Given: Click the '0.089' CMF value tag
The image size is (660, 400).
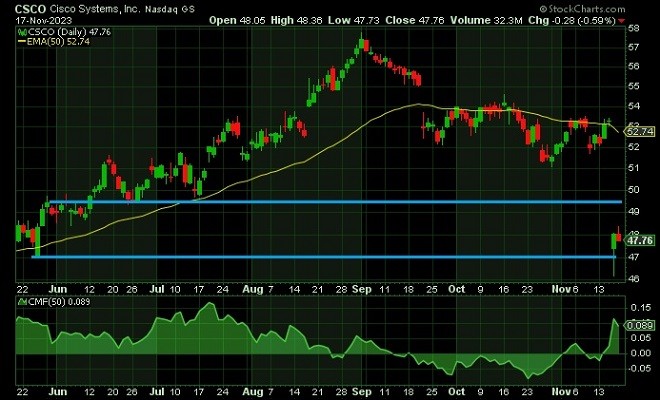Looking at the screenshot, I should click(x=640, y=325).
